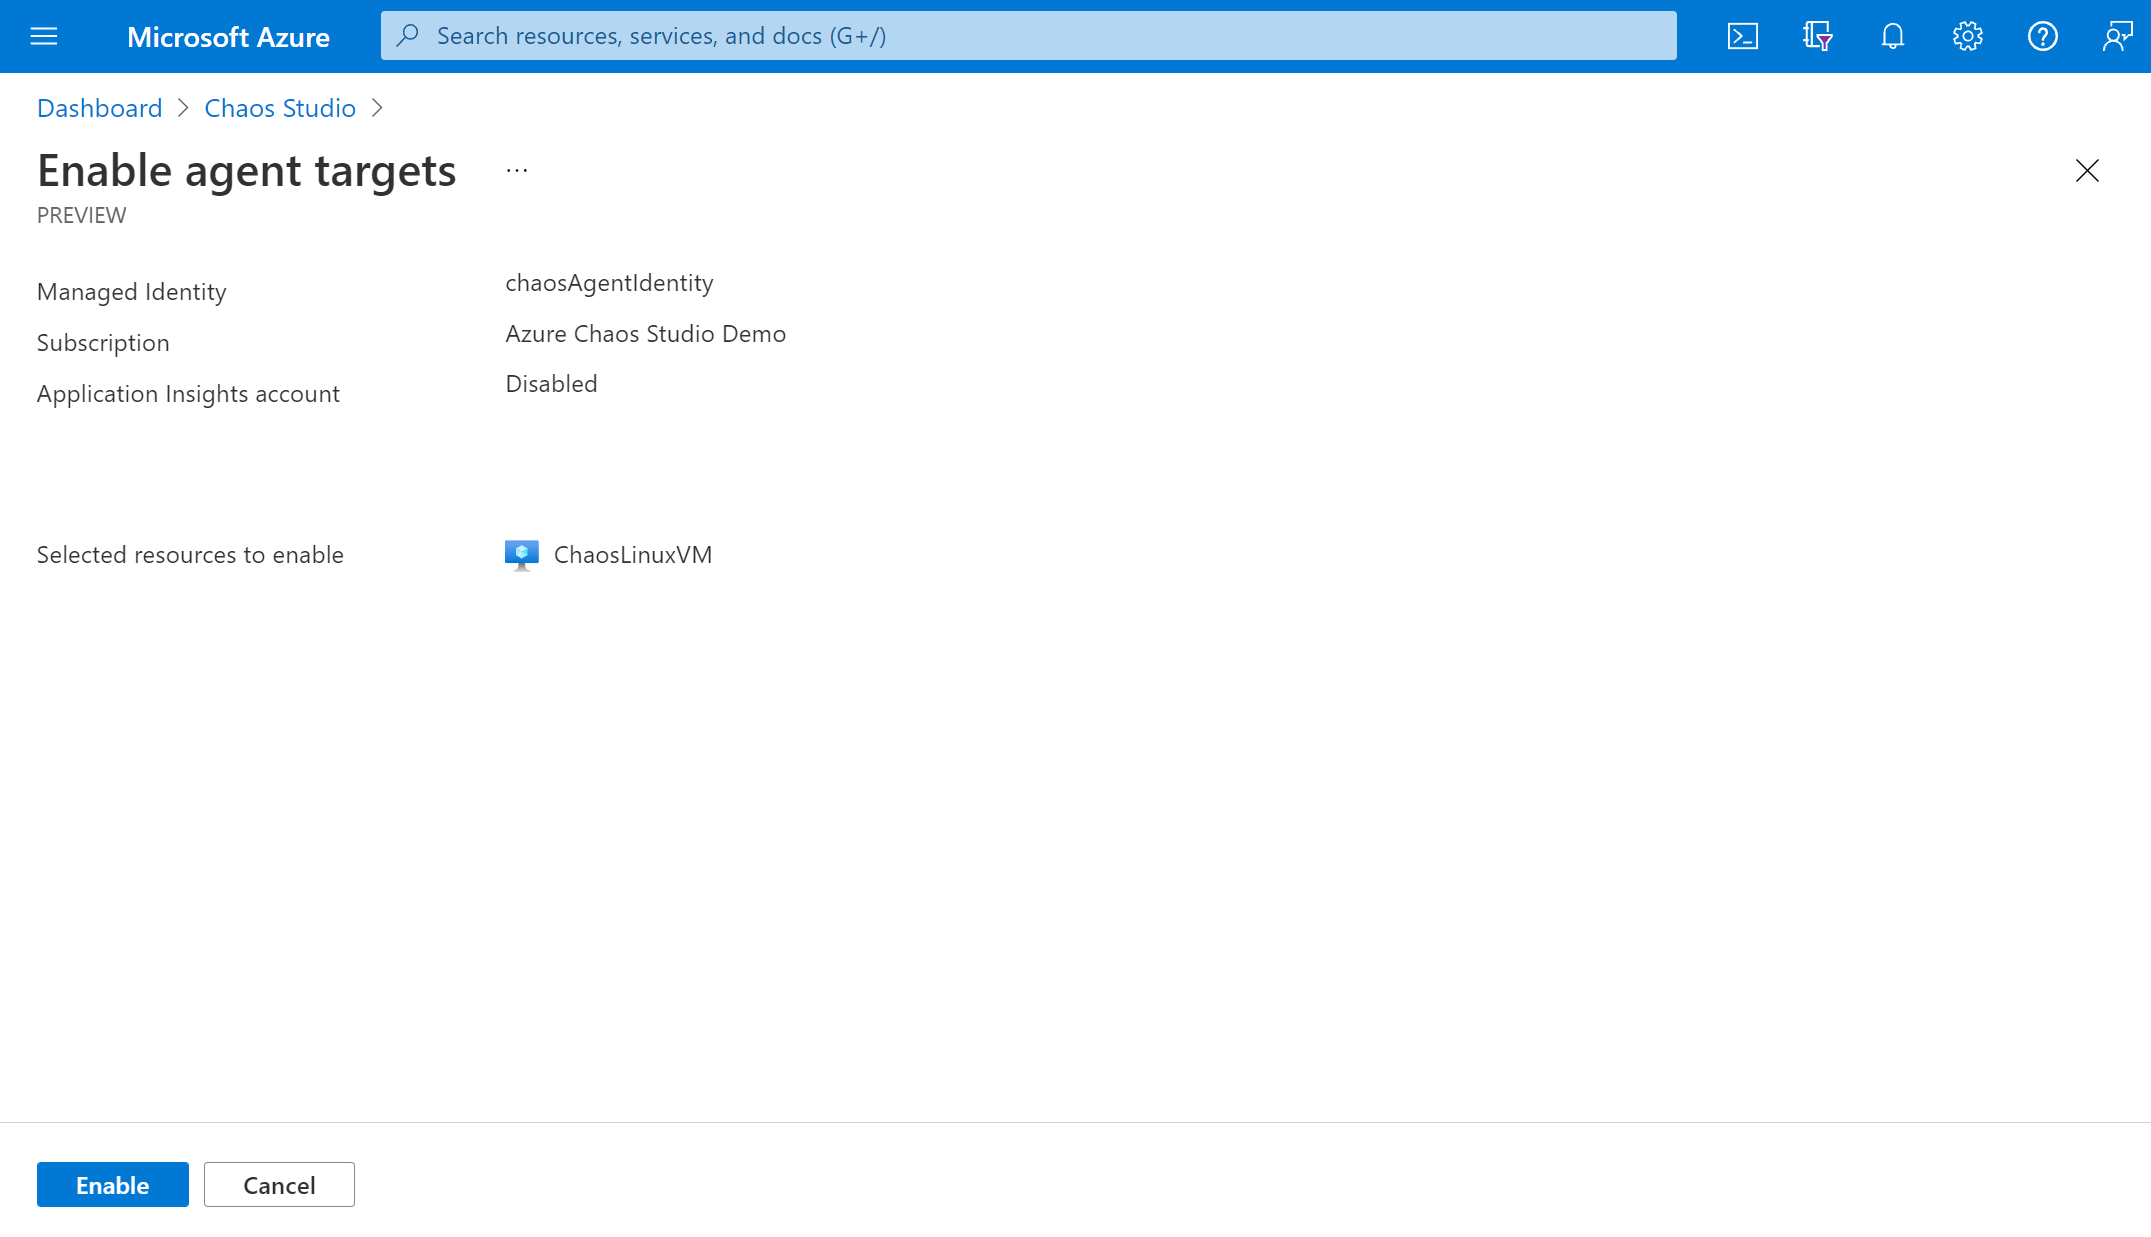Click the Cloud Shell icon
2151x1237 pixels.
[x=1743, y=35]
